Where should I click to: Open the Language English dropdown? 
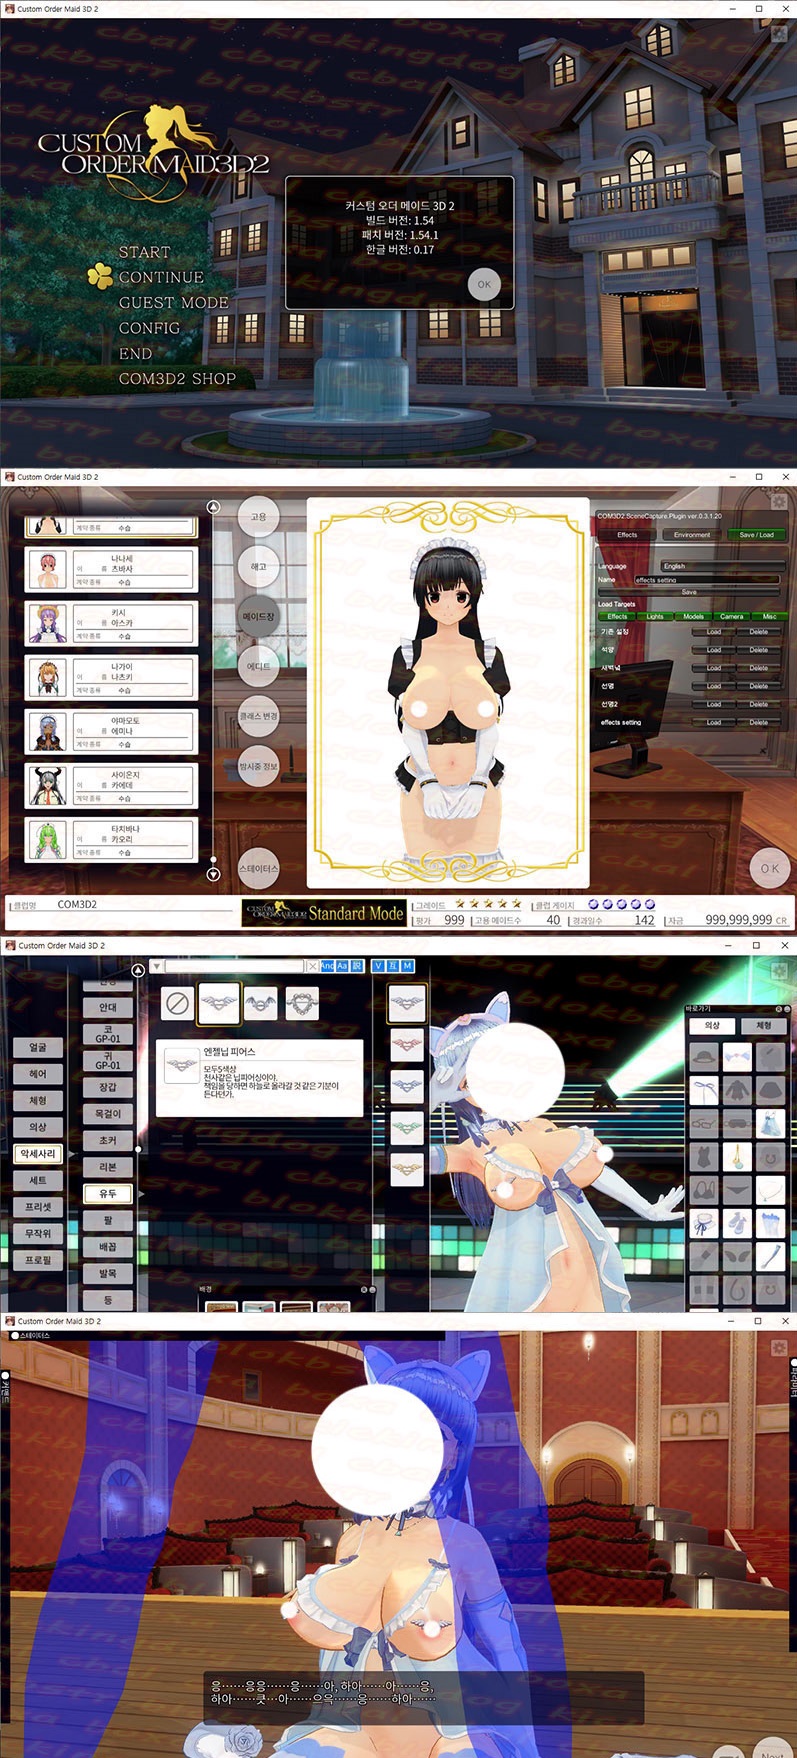pyautogui.click(x=722, y=566)
